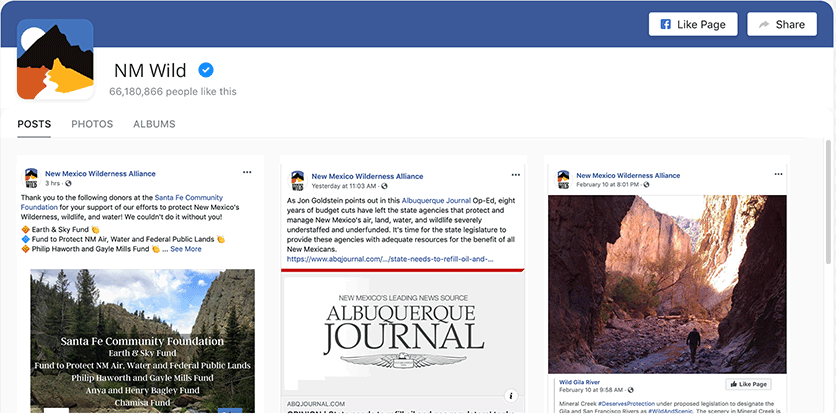Expand the donors post with See More

pos(185,249)
